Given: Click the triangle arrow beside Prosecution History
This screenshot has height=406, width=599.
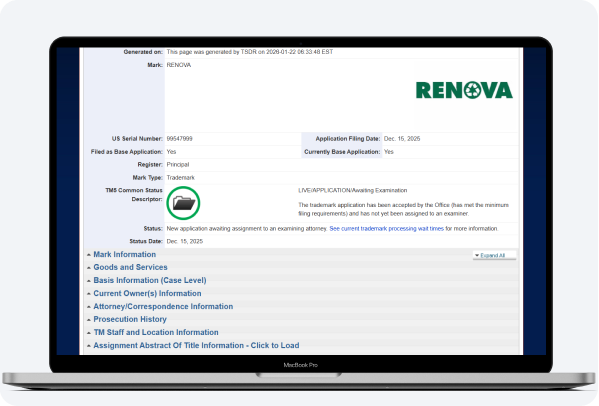Looking at the screenshot, I should 89,320.
